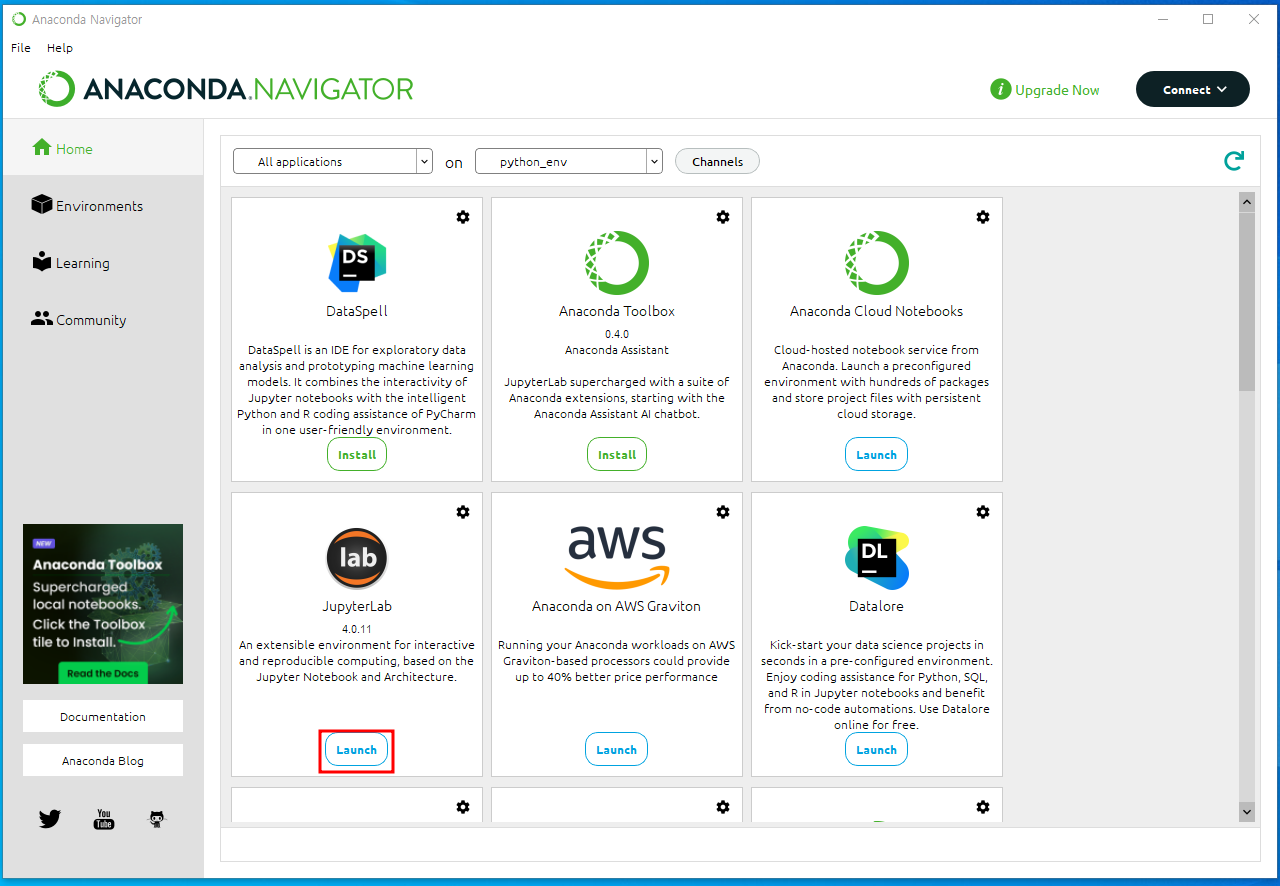Screen dimensions: 1280x886
Task: Open the Documentation button
Action: click(103, 716)
